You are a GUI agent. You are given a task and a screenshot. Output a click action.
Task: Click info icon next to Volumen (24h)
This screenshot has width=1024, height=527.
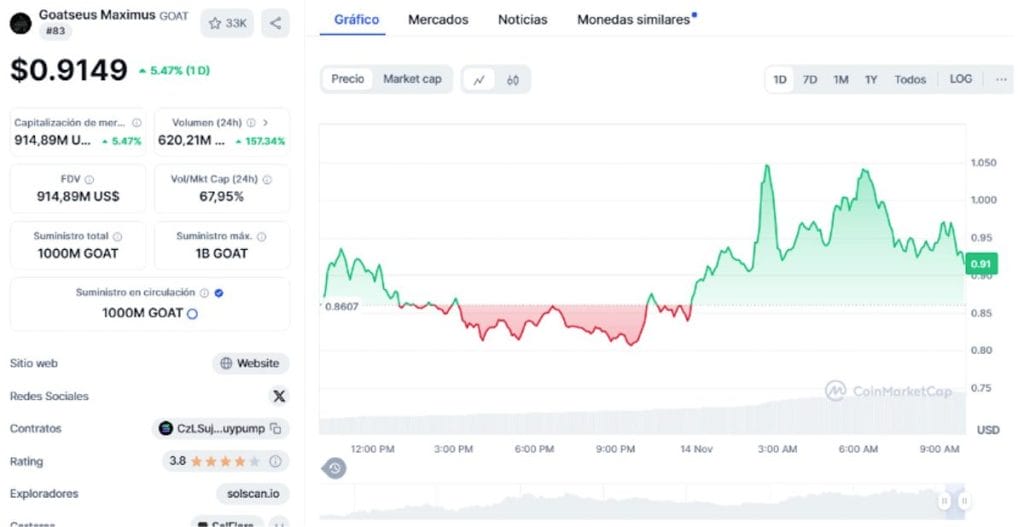251,123
